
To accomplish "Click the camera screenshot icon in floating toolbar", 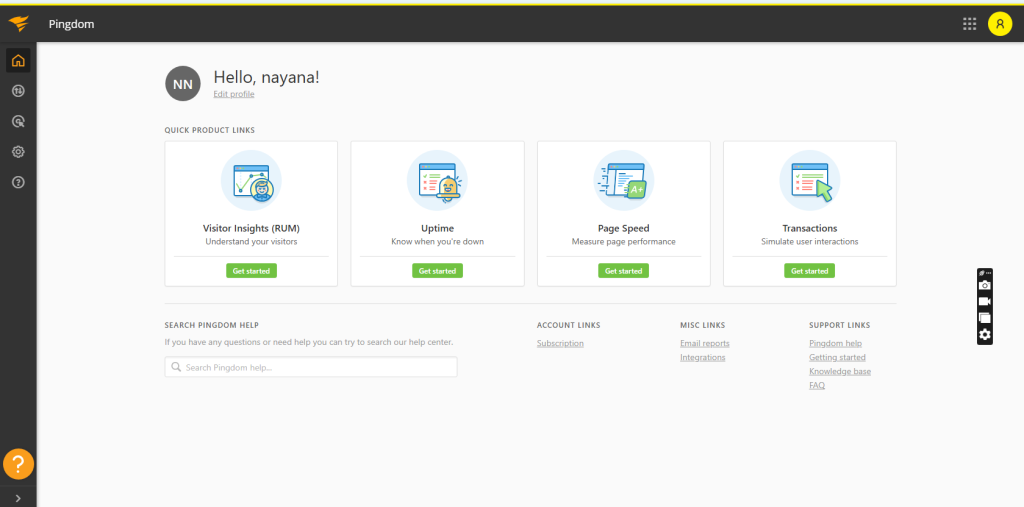I will (x=985, y=286).
